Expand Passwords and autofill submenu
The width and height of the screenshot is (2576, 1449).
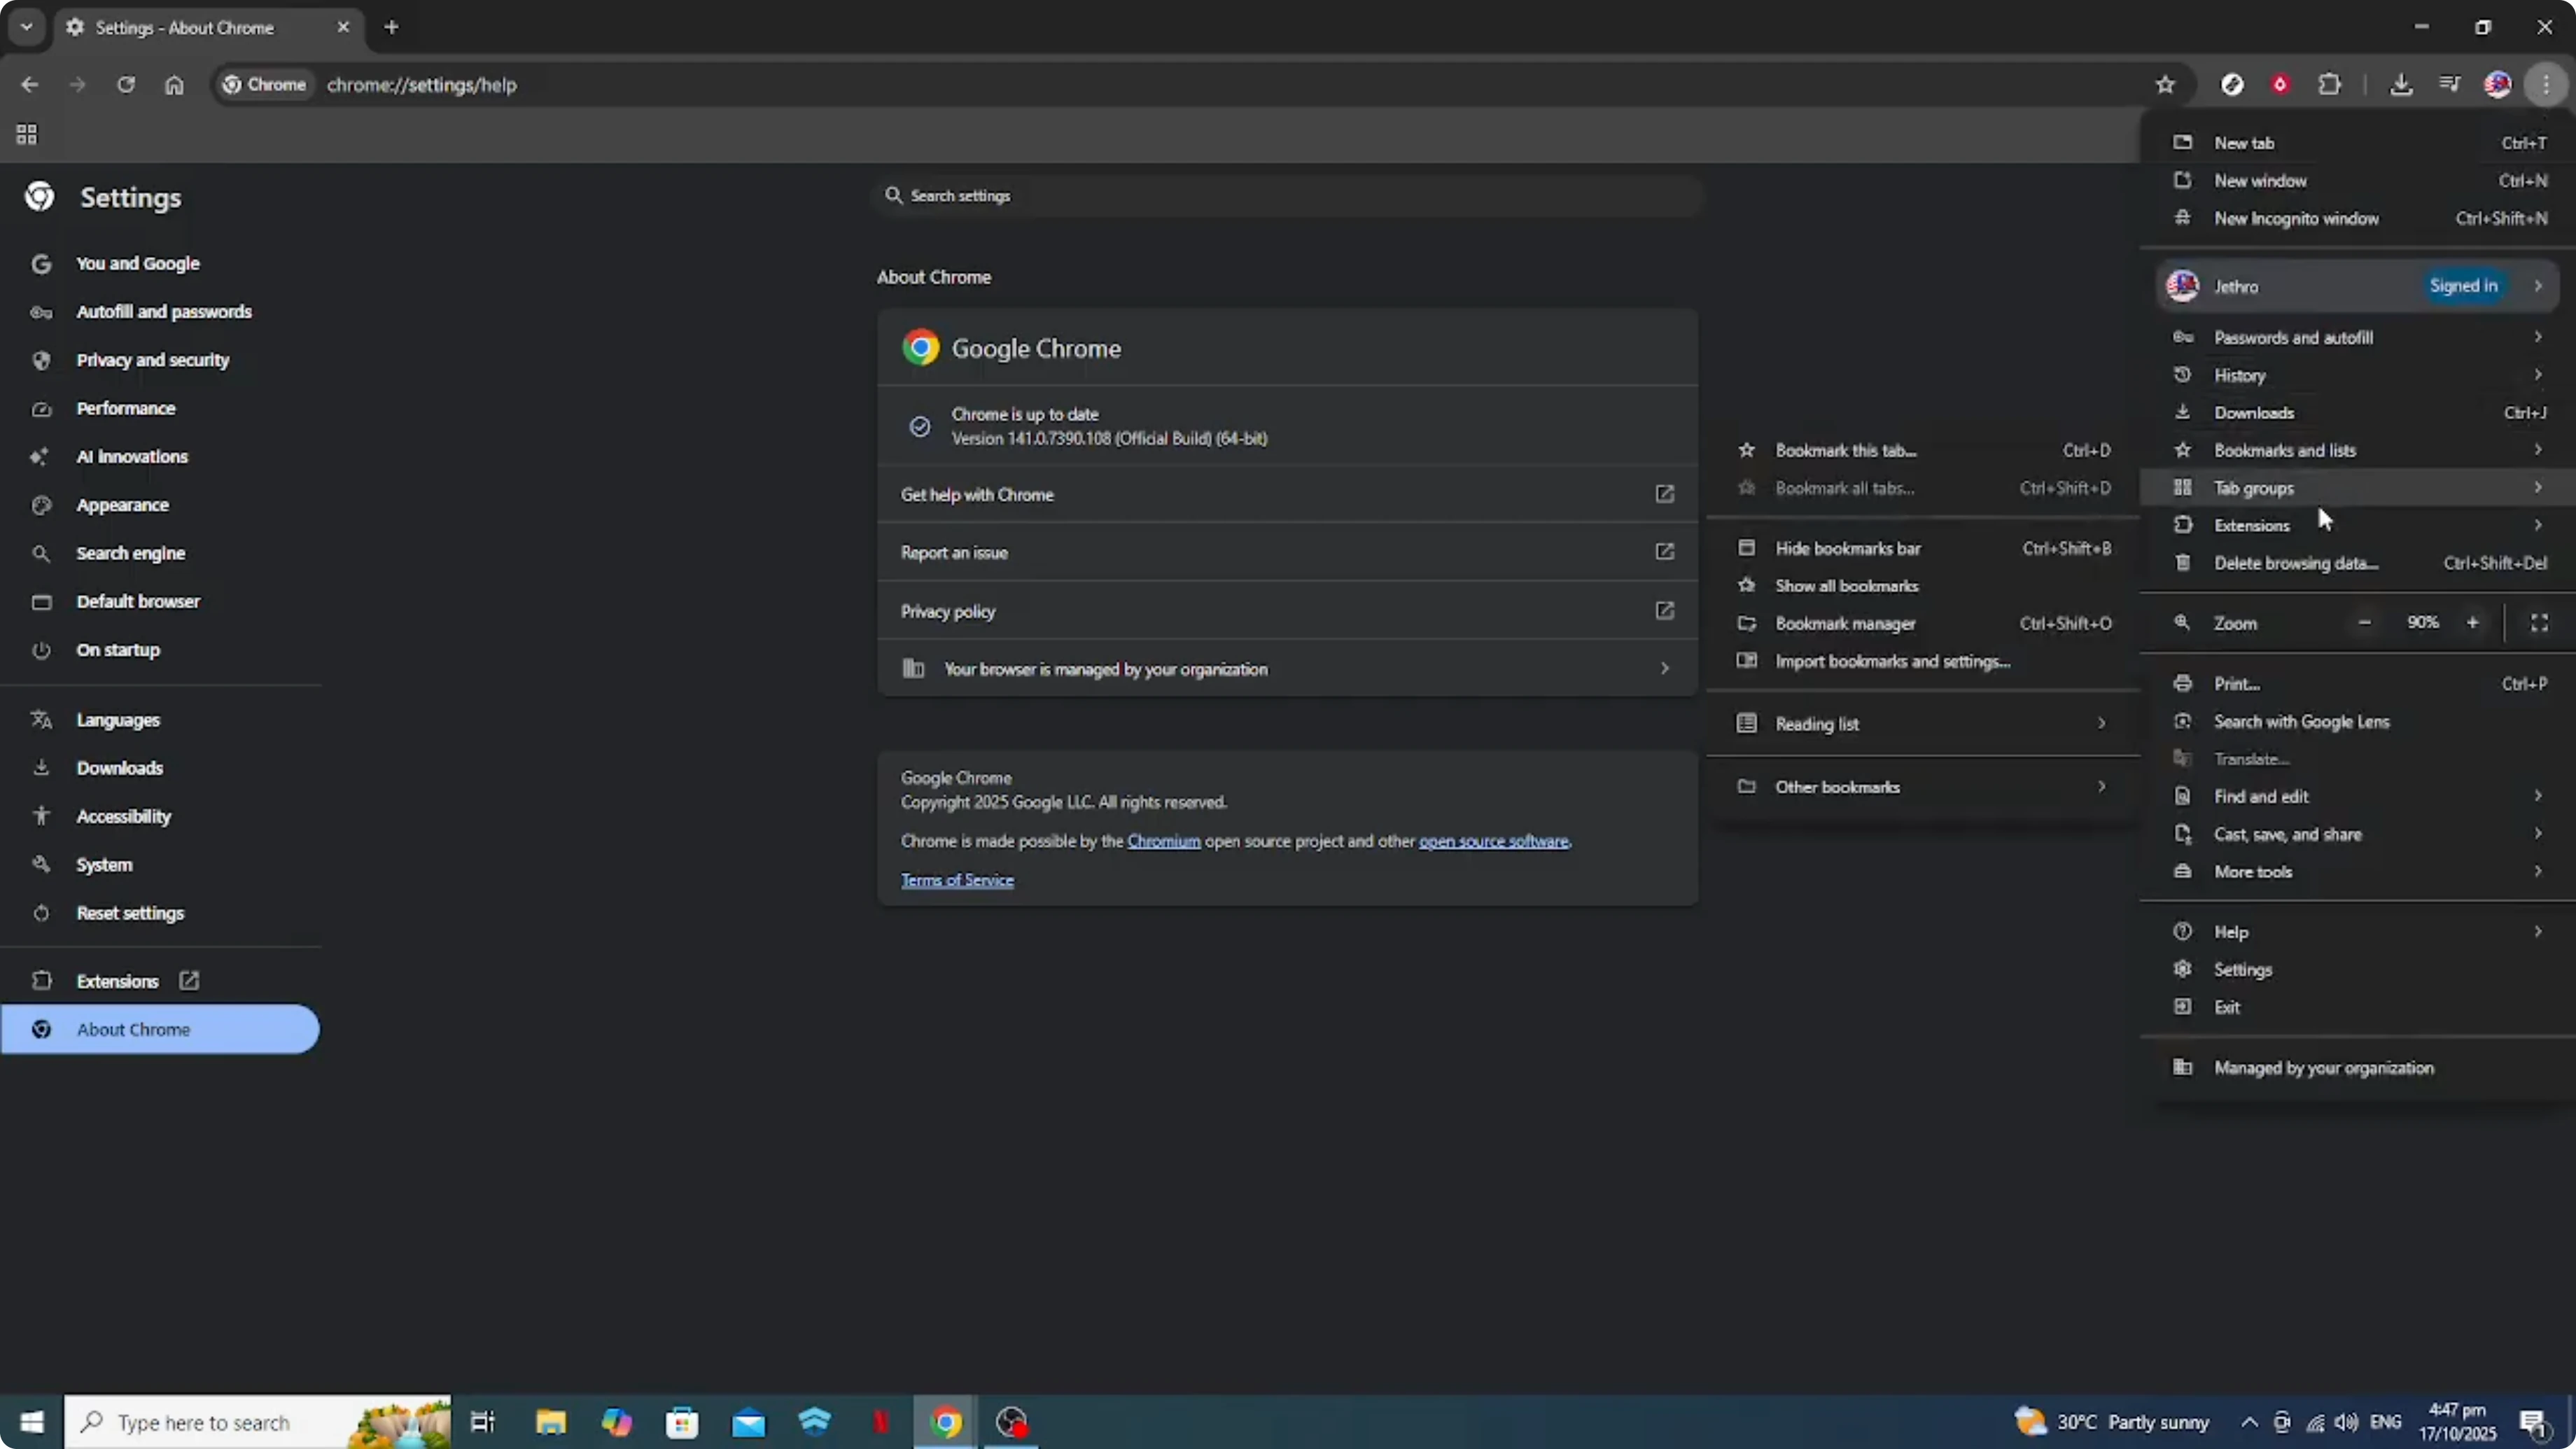(2358, 338)
